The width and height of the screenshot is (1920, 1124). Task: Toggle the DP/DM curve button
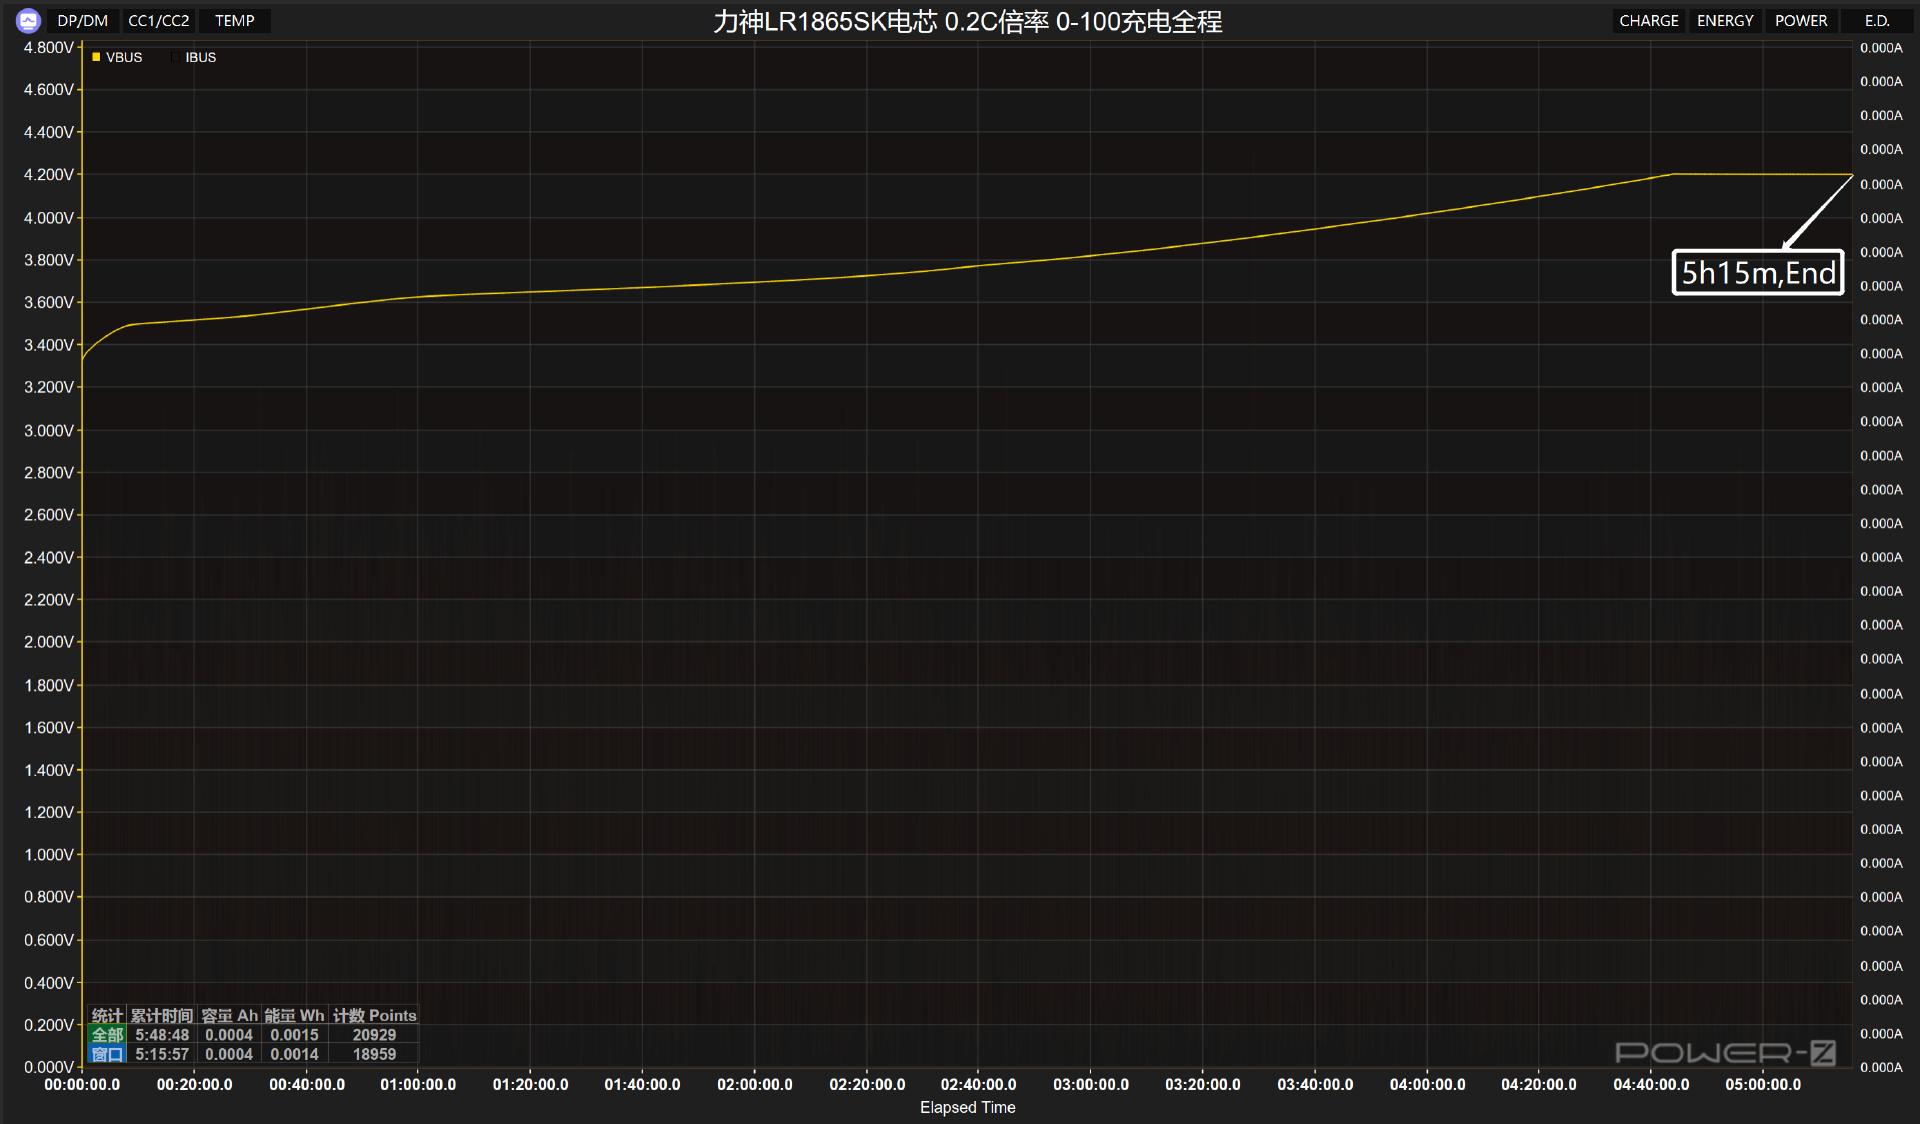82,21
